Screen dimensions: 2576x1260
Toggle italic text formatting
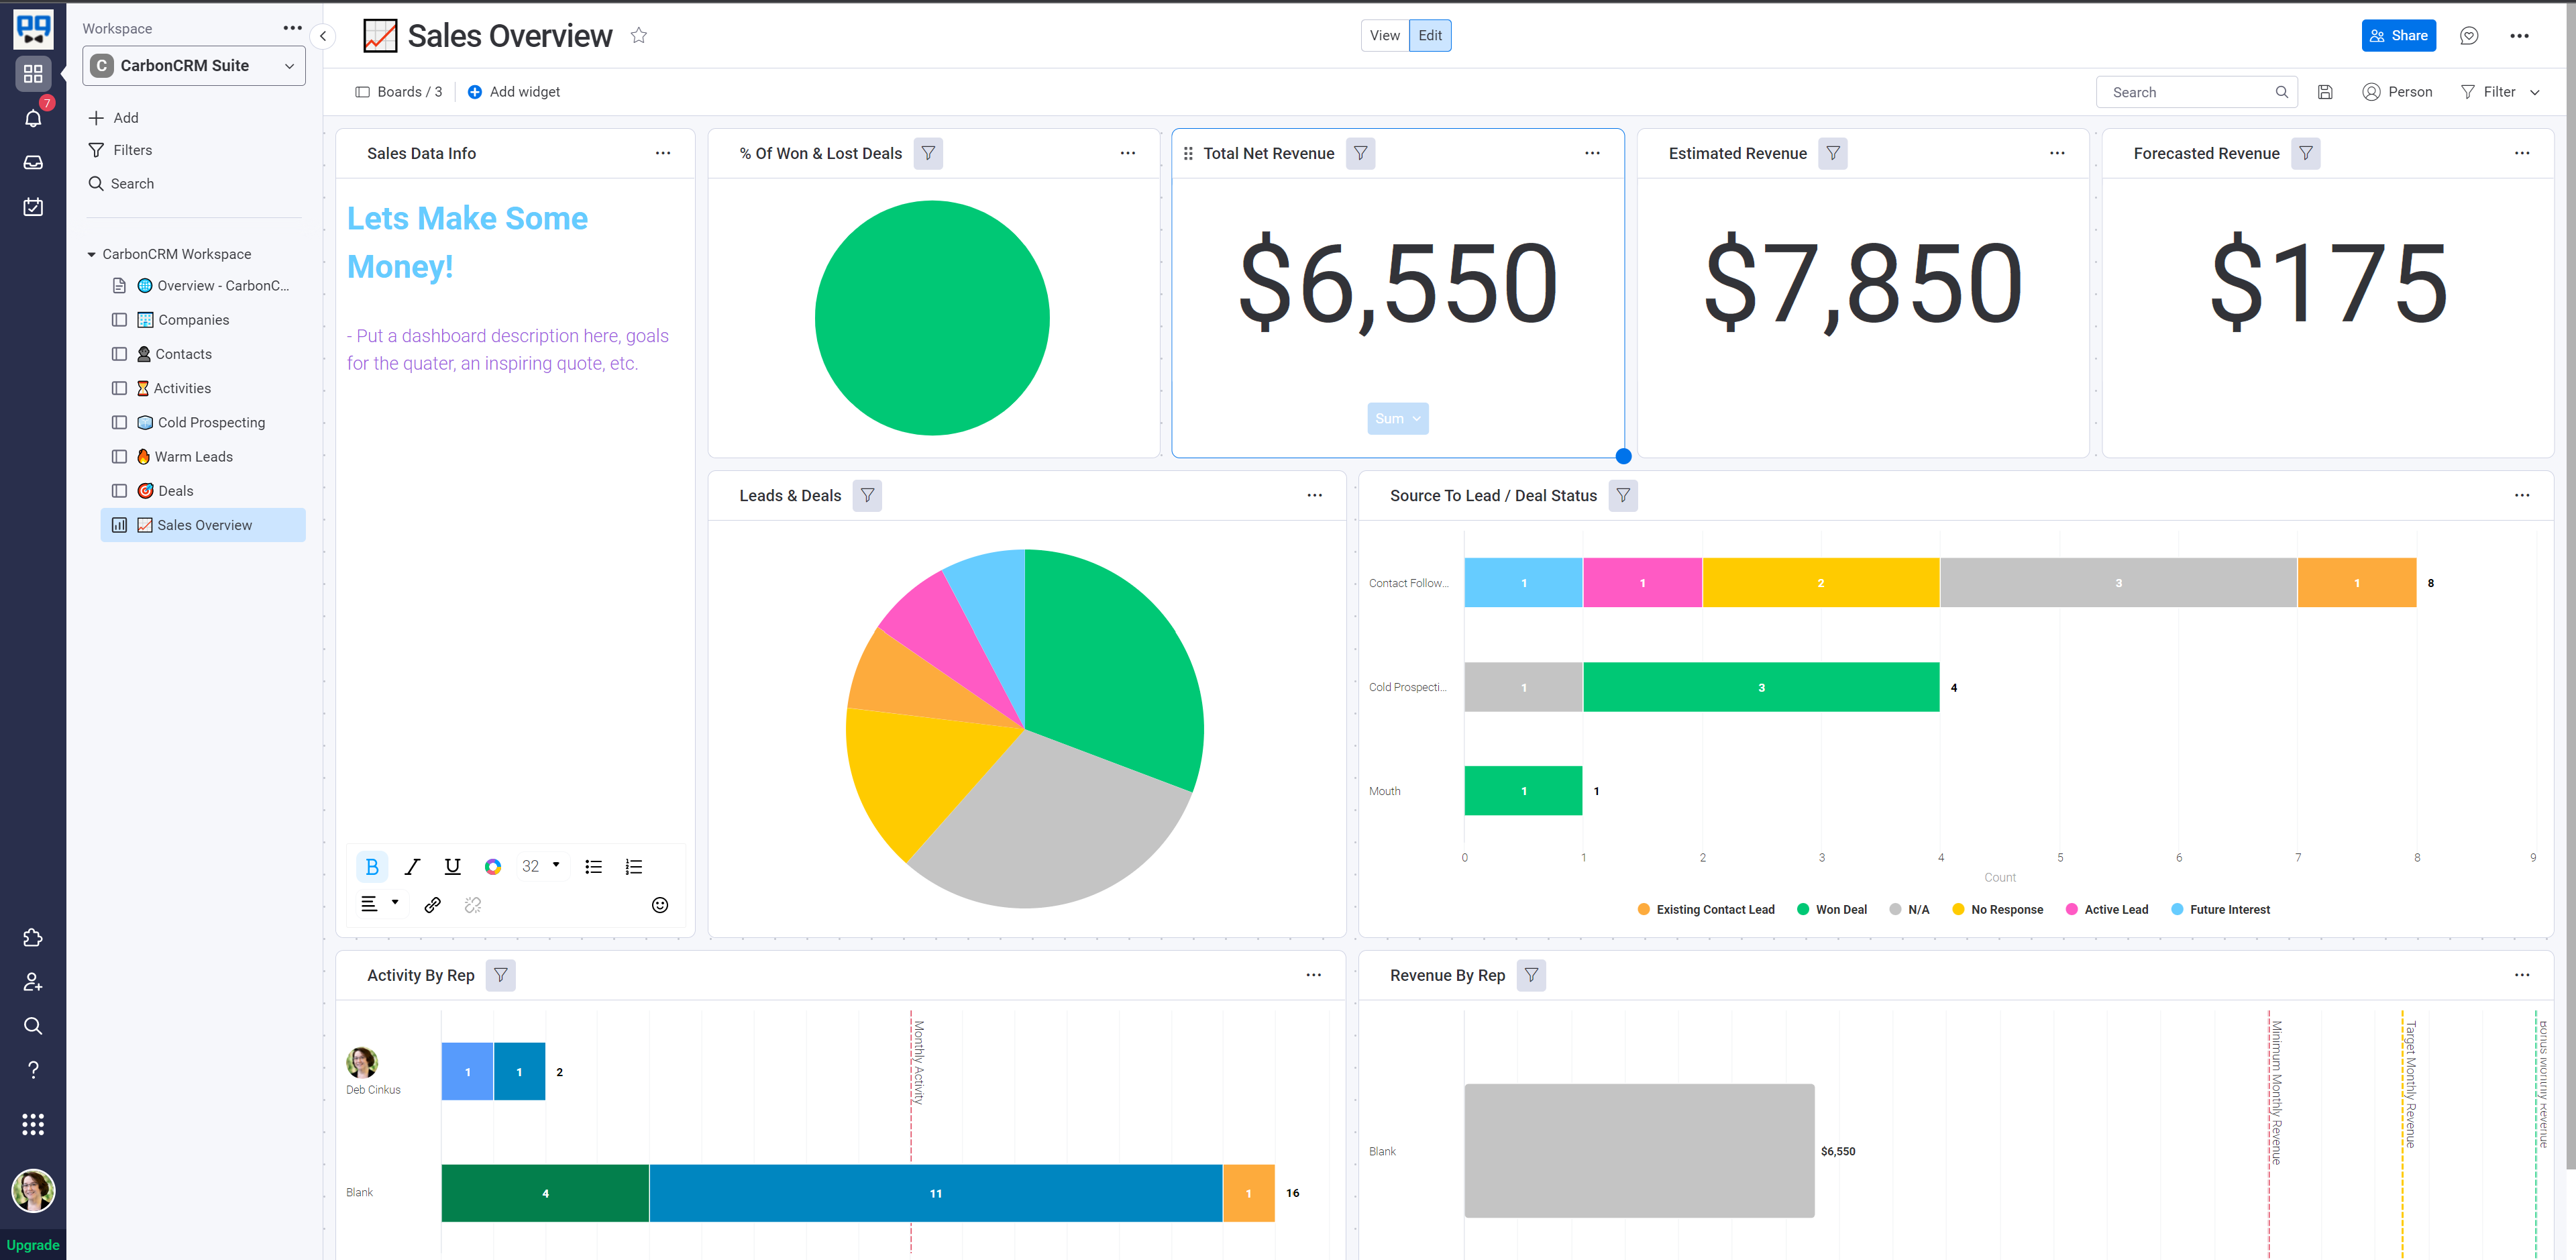[412, 867]
